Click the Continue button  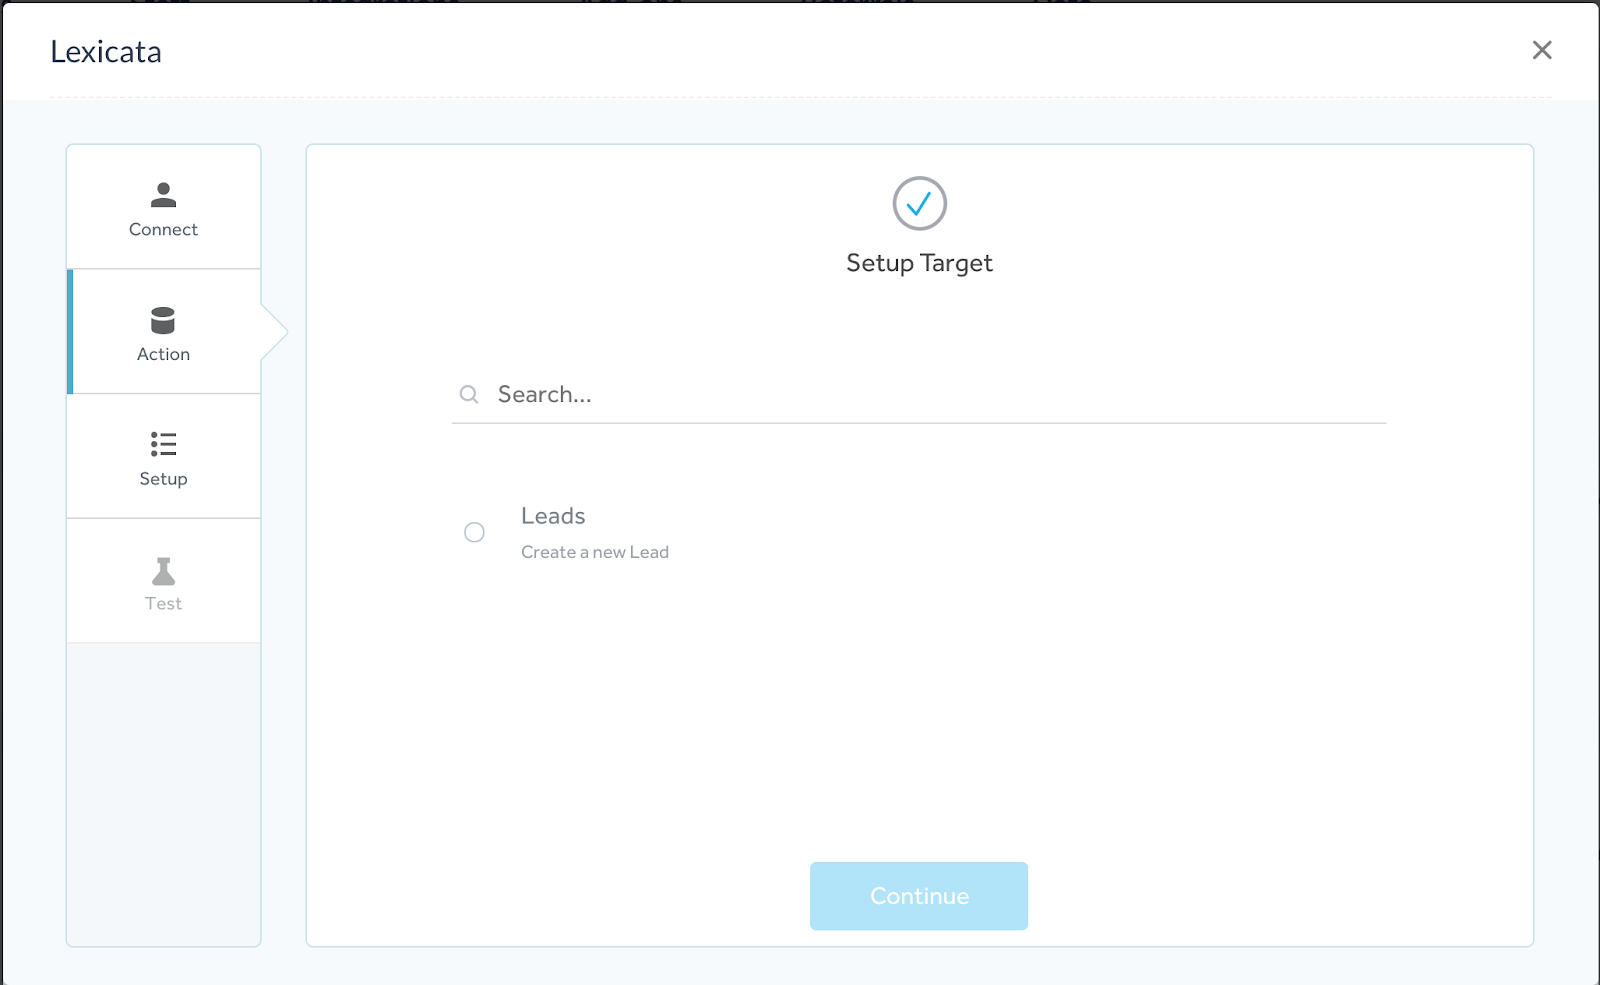pos(919,896)
